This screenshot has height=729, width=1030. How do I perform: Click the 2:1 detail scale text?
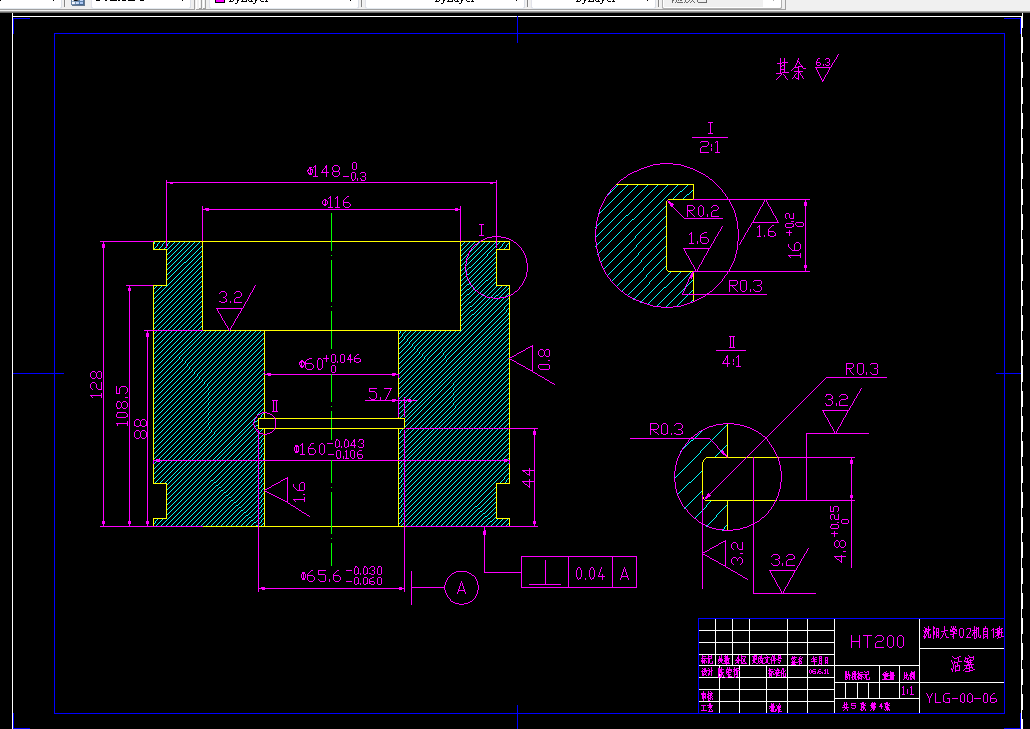click(x=710, y=148)
